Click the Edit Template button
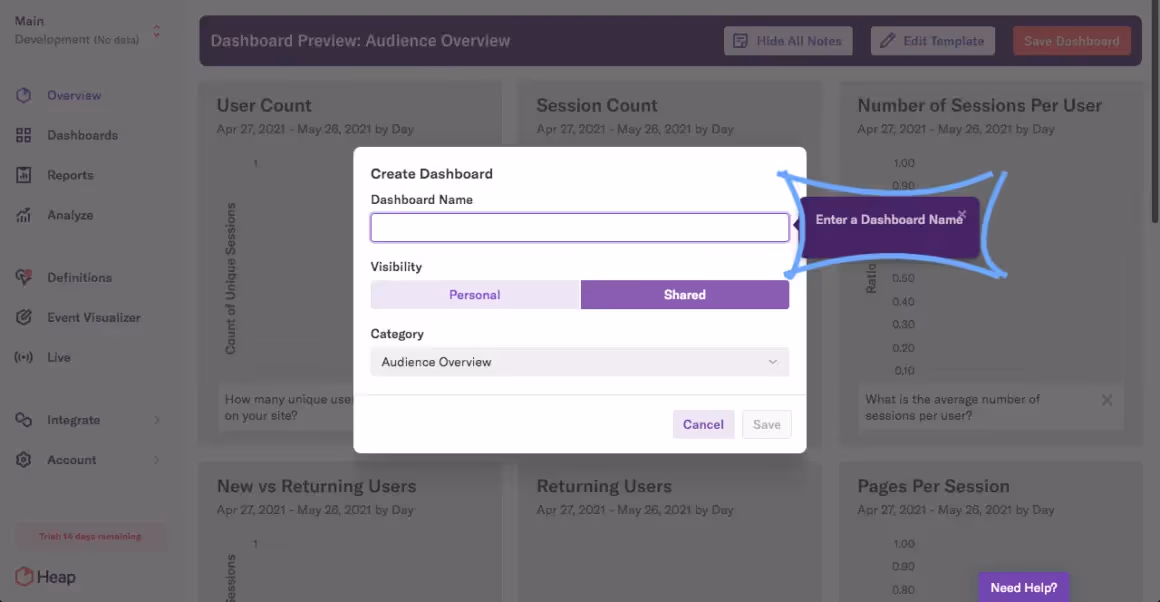This screenshot has height=602, width=1160. [932, 41]
